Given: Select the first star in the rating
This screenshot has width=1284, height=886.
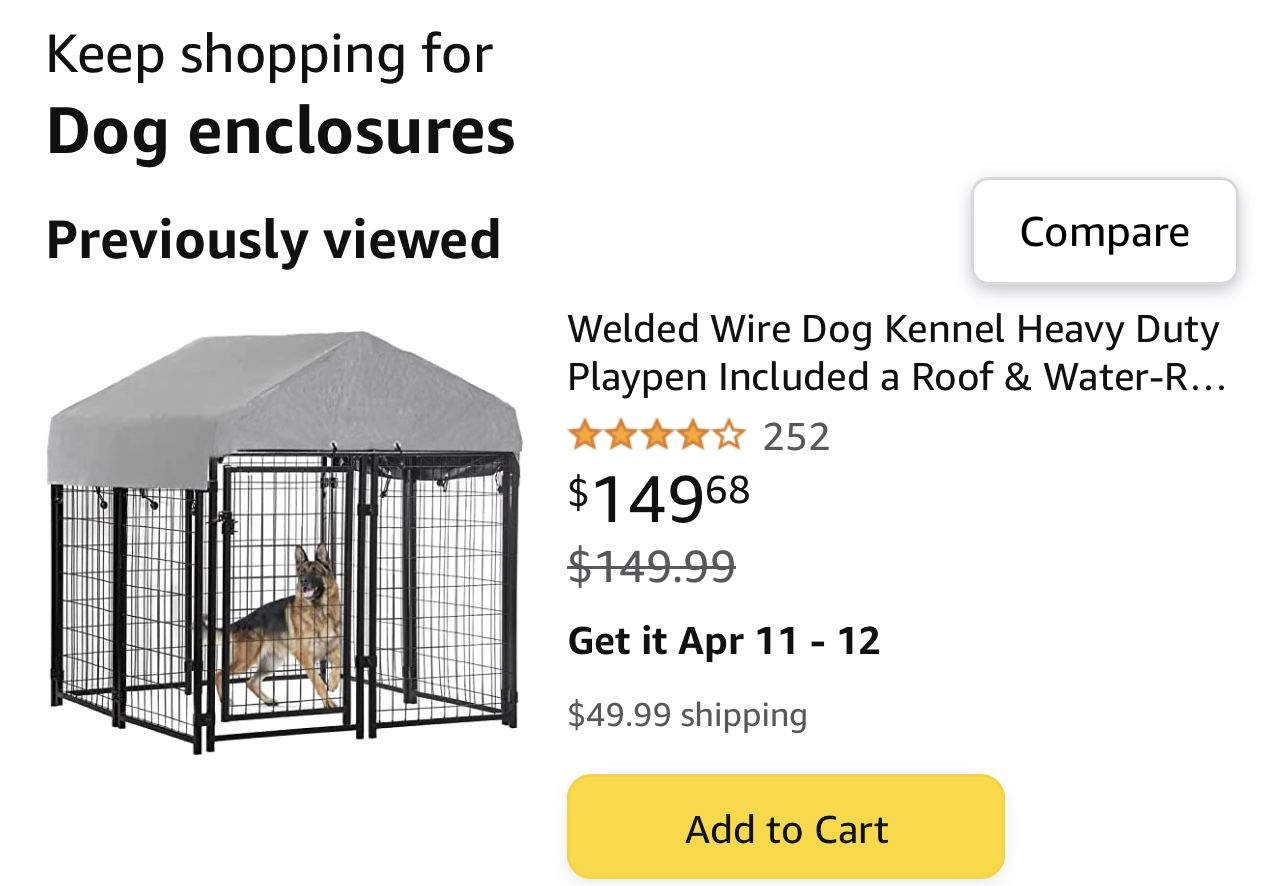Looking at the screenshot, I should point(585,434).
